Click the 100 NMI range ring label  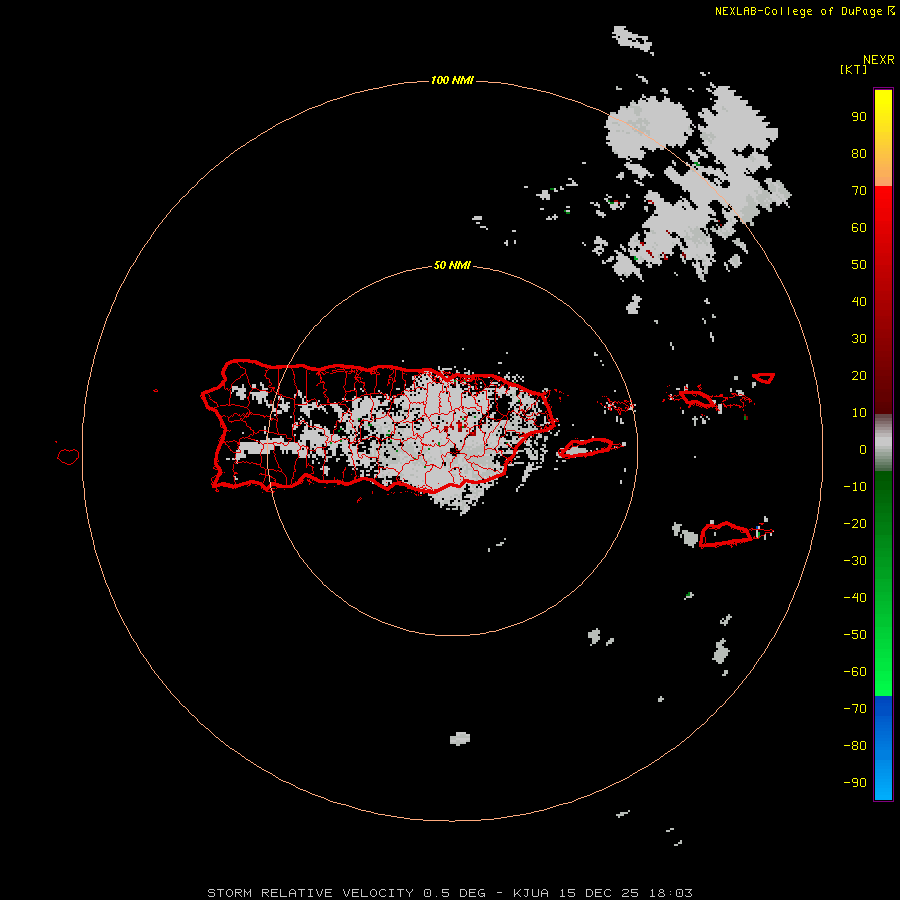click(452, 80)
